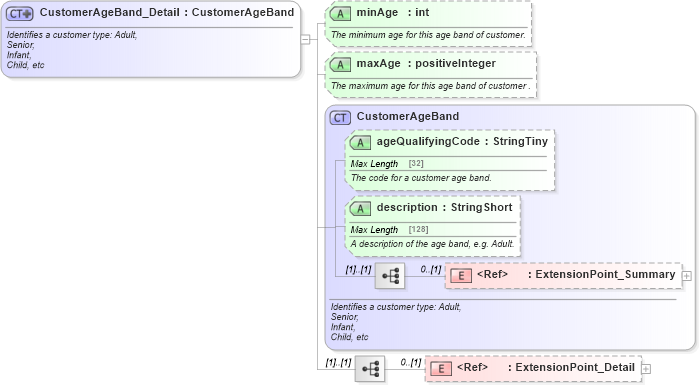Click [1]..[1] cardinality inside CustomerAgeBand

tap(358, 269)
